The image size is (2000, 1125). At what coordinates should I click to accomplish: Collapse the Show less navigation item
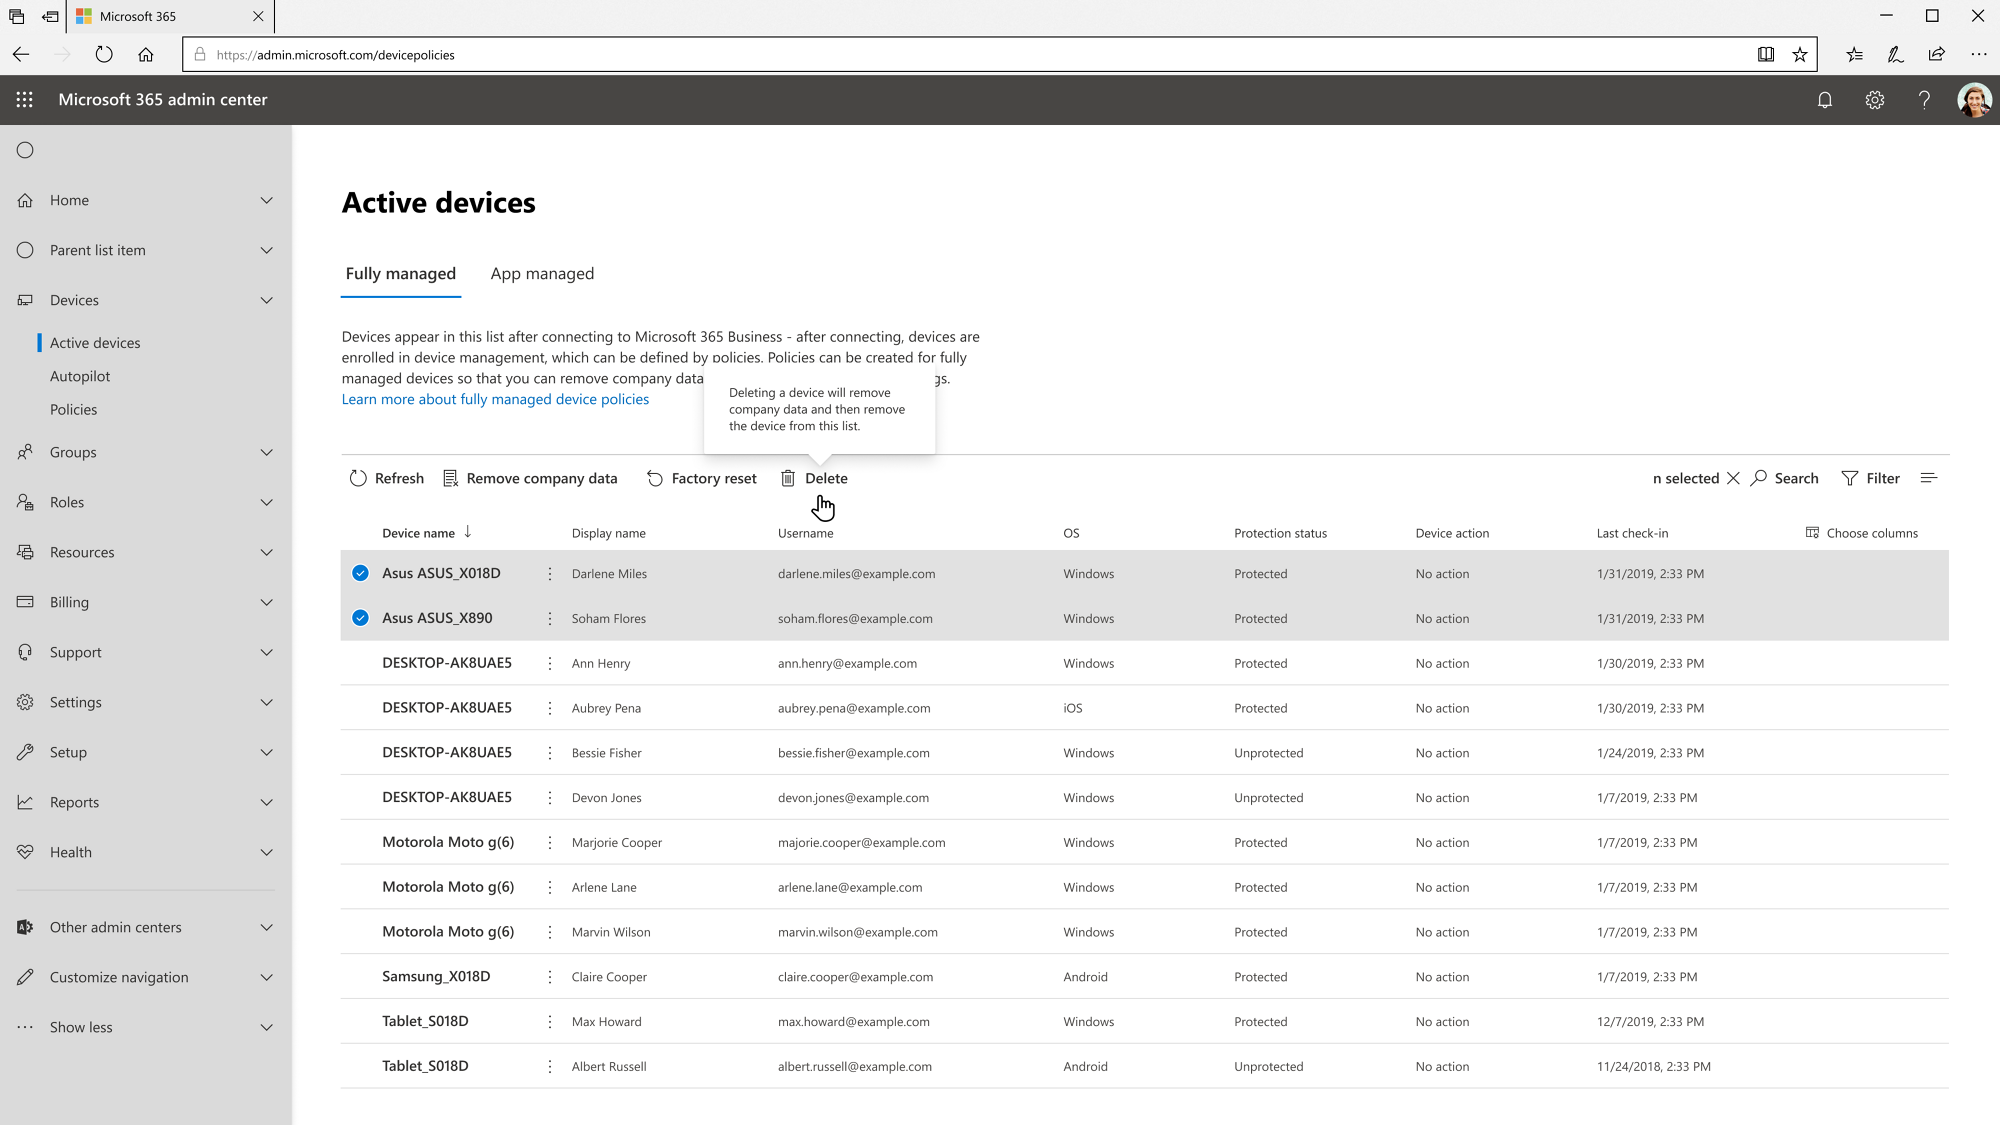click(266, 1027)
